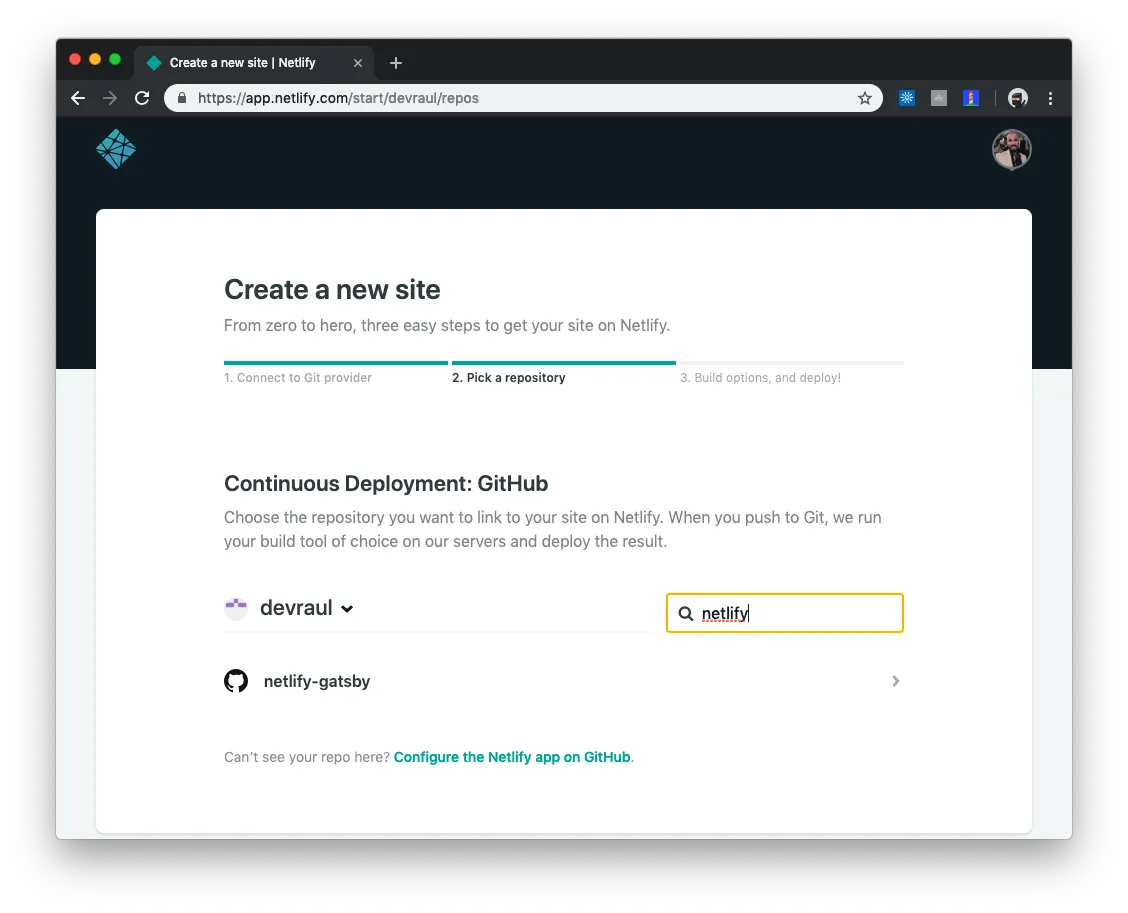Screen dimensions: 1128x913
Task: Bookmark this page with the star icon
Action: [865, 98]
